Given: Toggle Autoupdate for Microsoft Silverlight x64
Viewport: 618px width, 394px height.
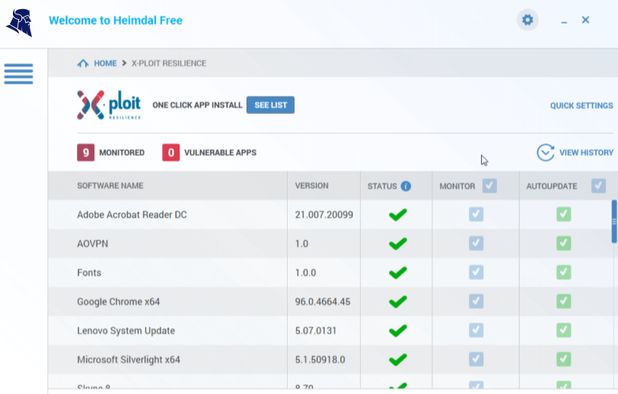Looking at the screenshot, I should click(564, 359).
